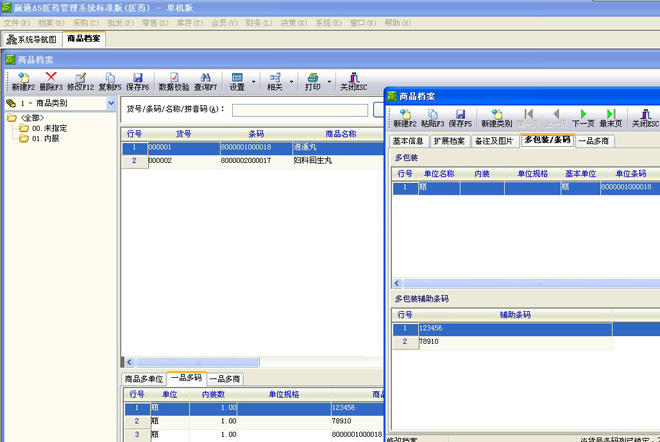Select <全部> folder in category tree

[32, 118]
